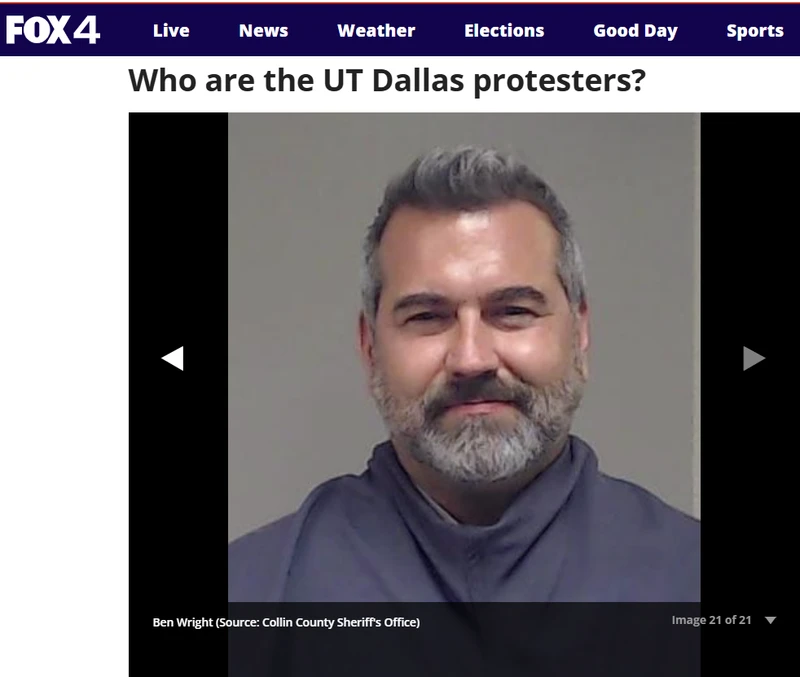Image resolution: width=800 pixels, height=677 pixels.
Task: Click the FOX 4 logo
Action: [x=53, y=30]
